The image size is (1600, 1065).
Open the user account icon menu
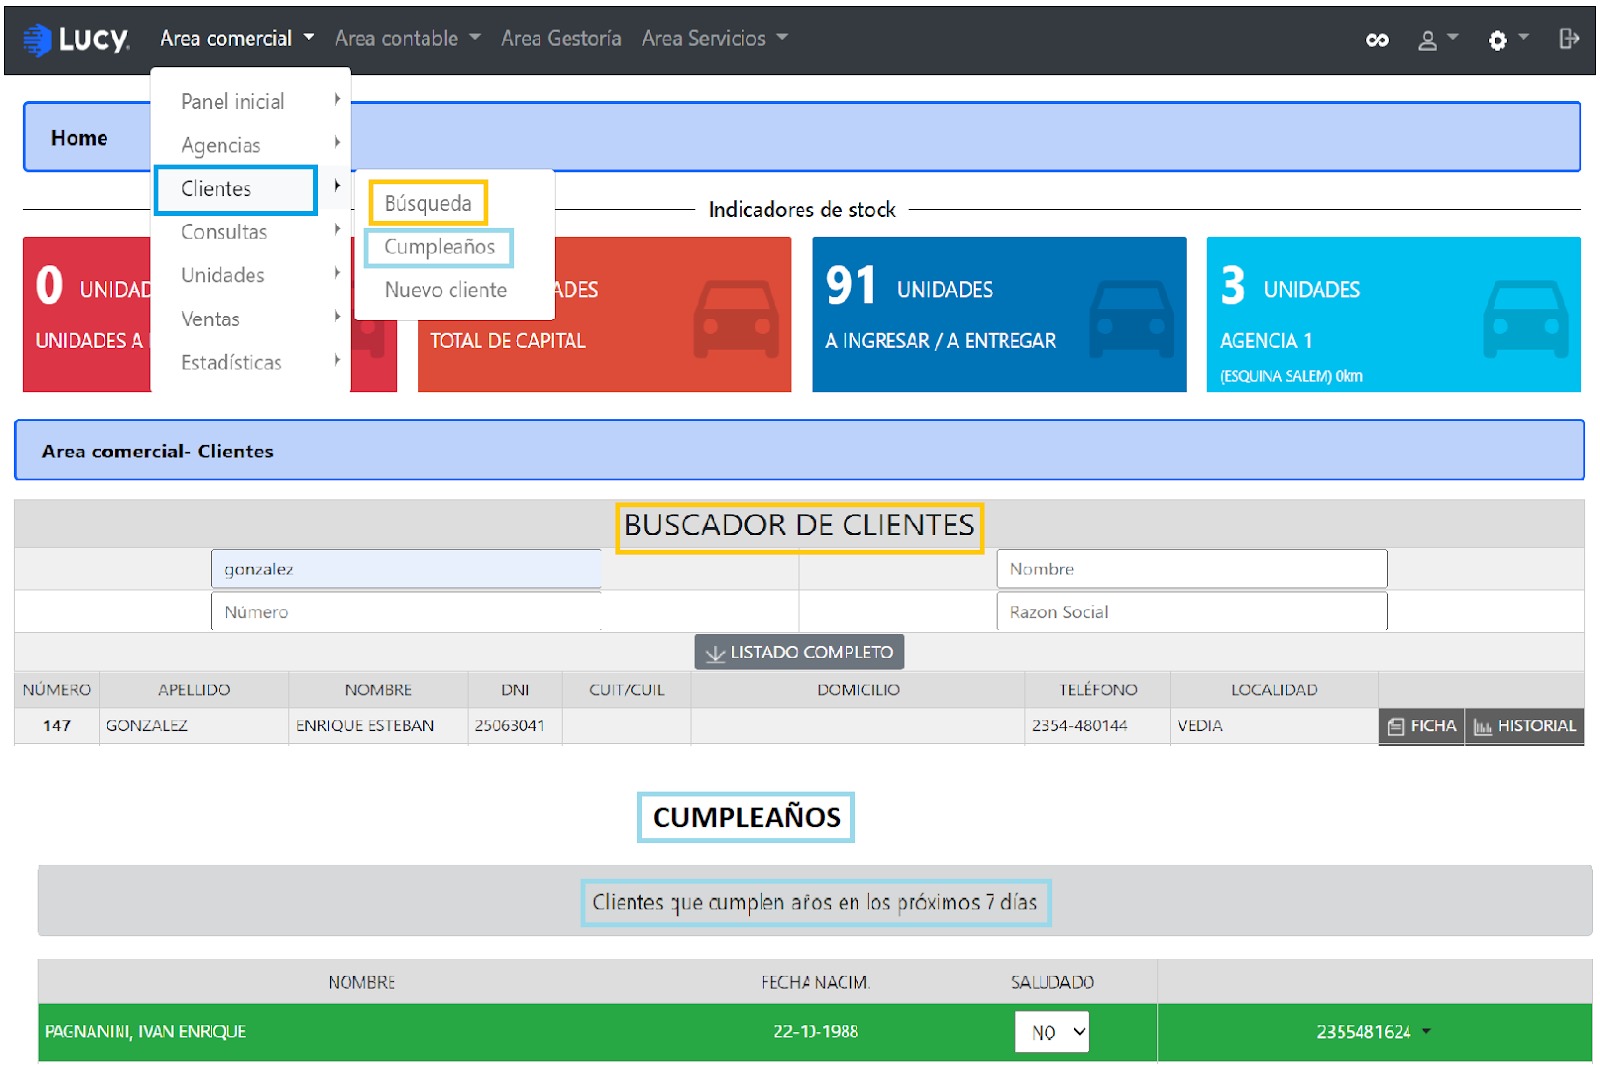tap(1438, 40)
